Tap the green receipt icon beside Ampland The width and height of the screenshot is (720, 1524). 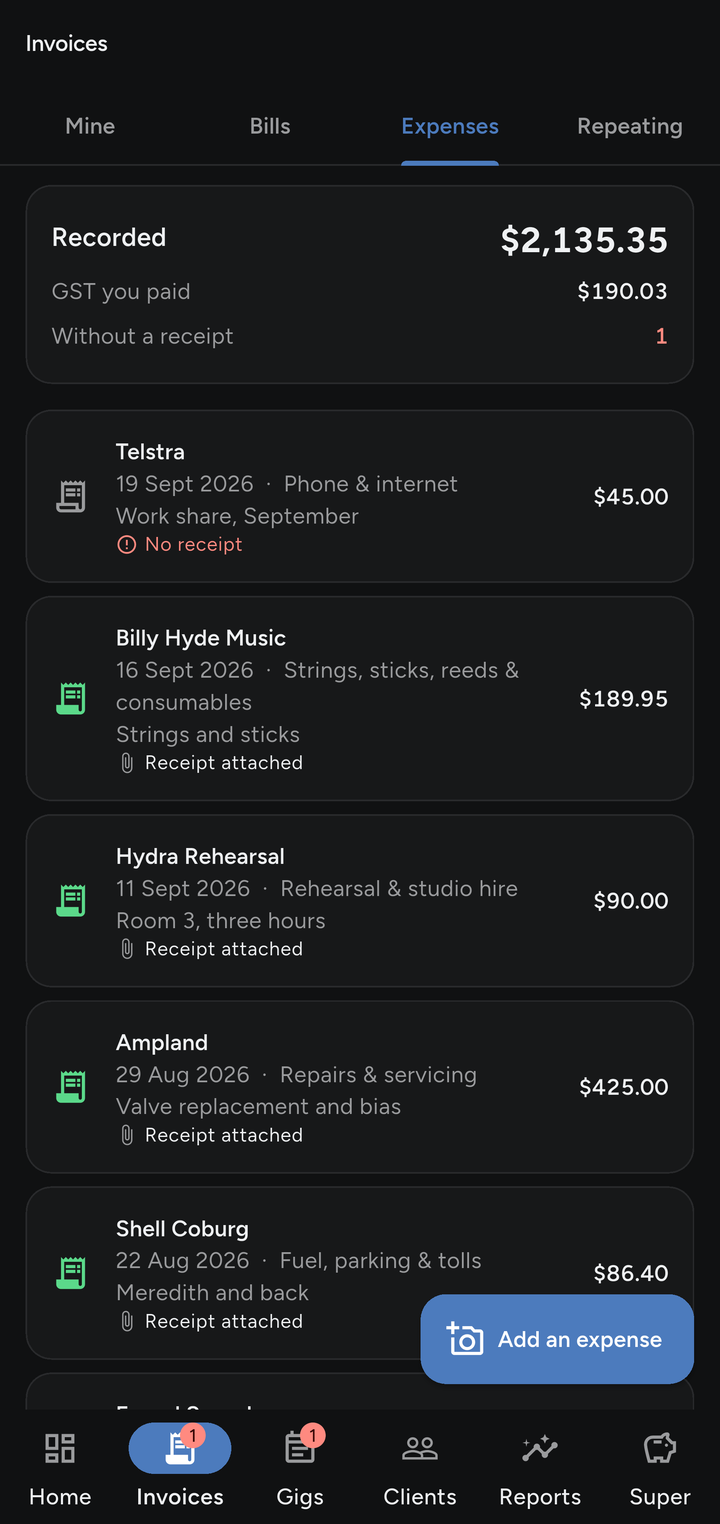pos(71,1087)
